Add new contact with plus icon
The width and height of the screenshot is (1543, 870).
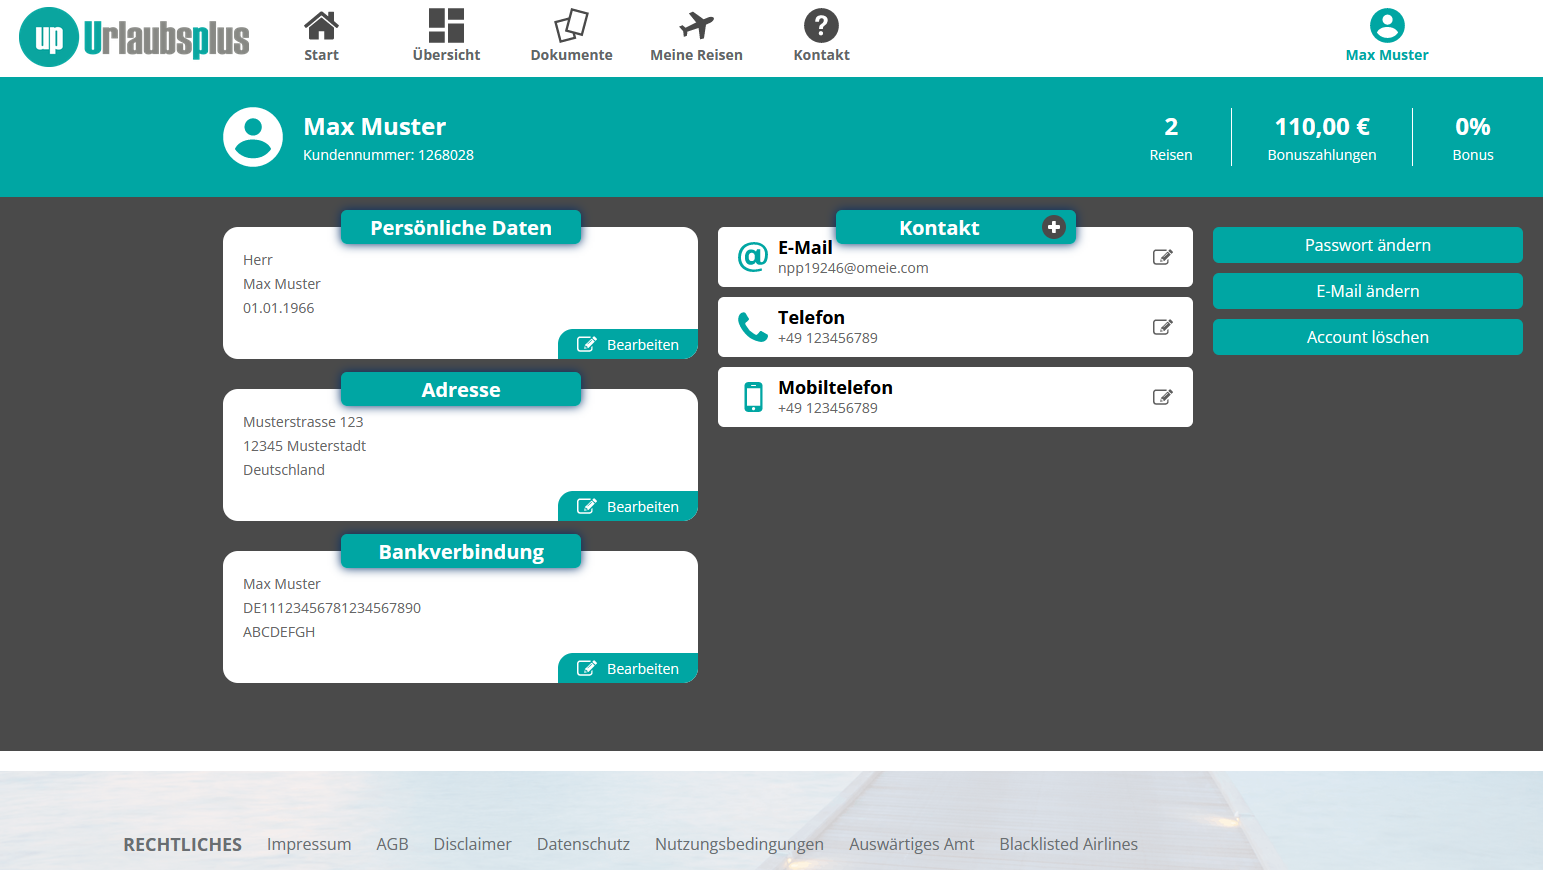1053,227
